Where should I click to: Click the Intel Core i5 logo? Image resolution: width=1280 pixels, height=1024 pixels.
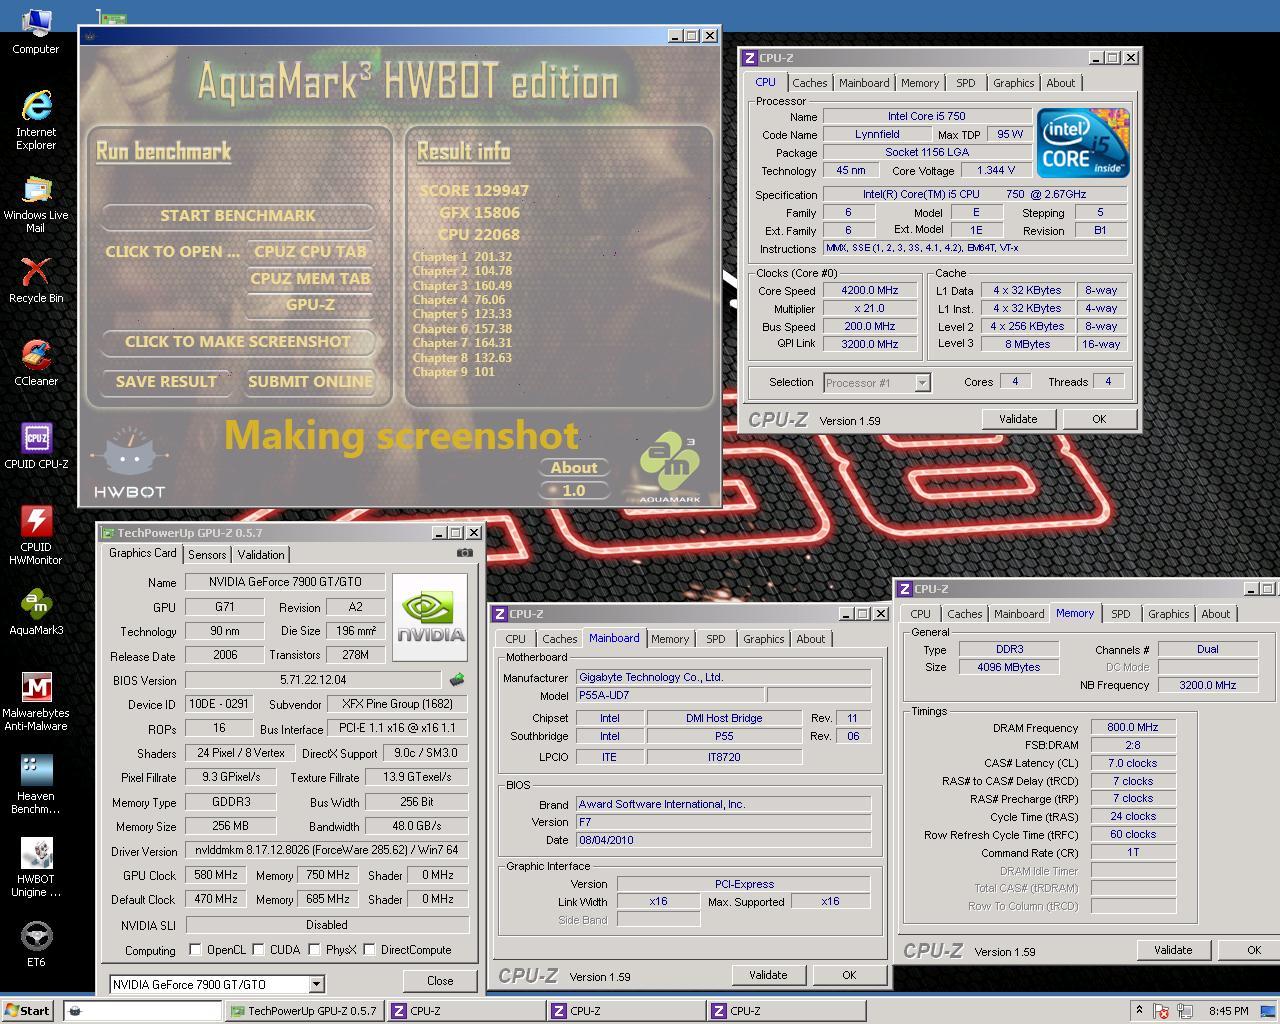[x=1083, y=143]
